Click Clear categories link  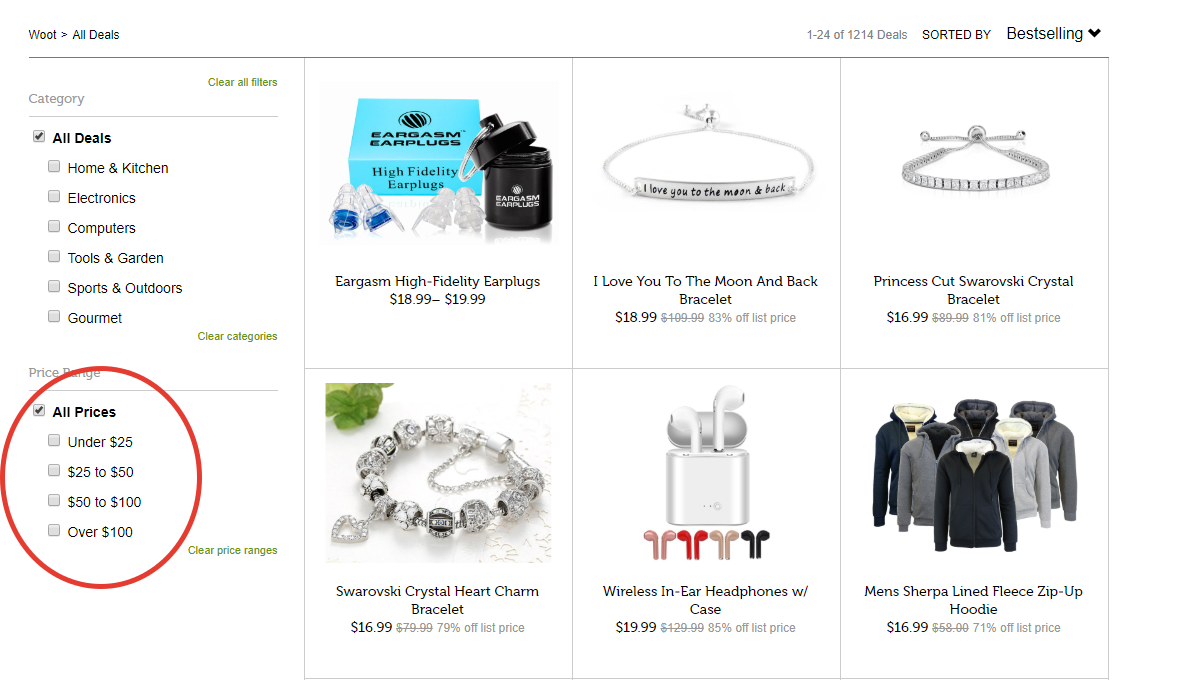[237, 336]
